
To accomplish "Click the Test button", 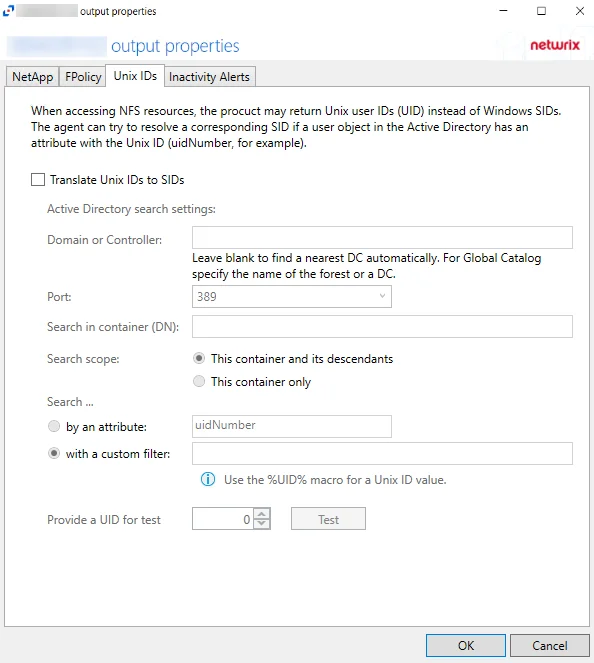I will click(x=328, y=519).
